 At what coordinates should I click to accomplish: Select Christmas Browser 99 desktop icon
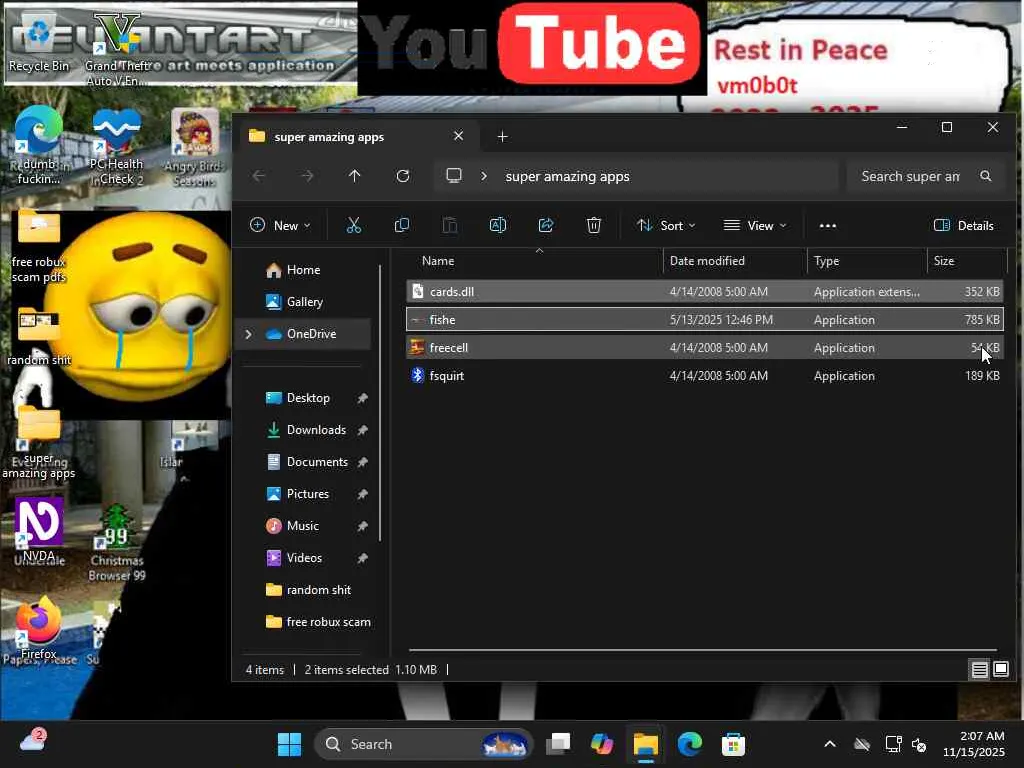[117, 543]
